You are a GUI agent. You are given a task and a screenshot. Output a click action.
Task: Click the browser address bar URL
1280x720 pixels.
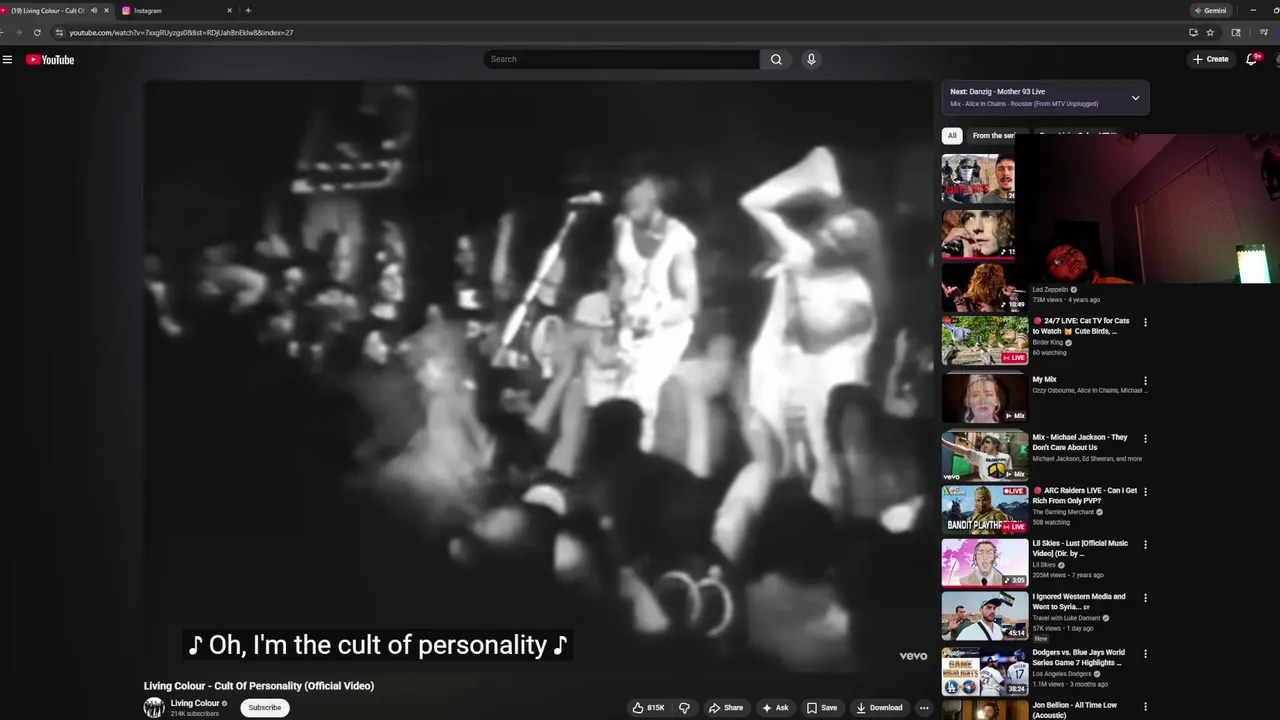coord(181,32)
